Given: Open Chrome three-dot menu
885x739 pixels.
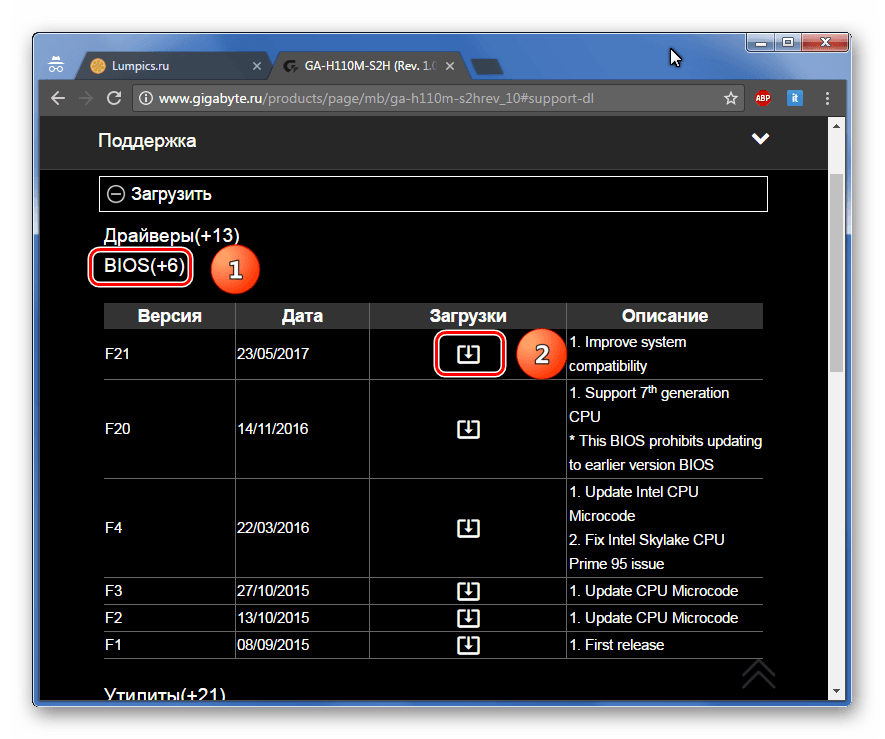Looking at the screenshot, I should (x=827, y=98).
